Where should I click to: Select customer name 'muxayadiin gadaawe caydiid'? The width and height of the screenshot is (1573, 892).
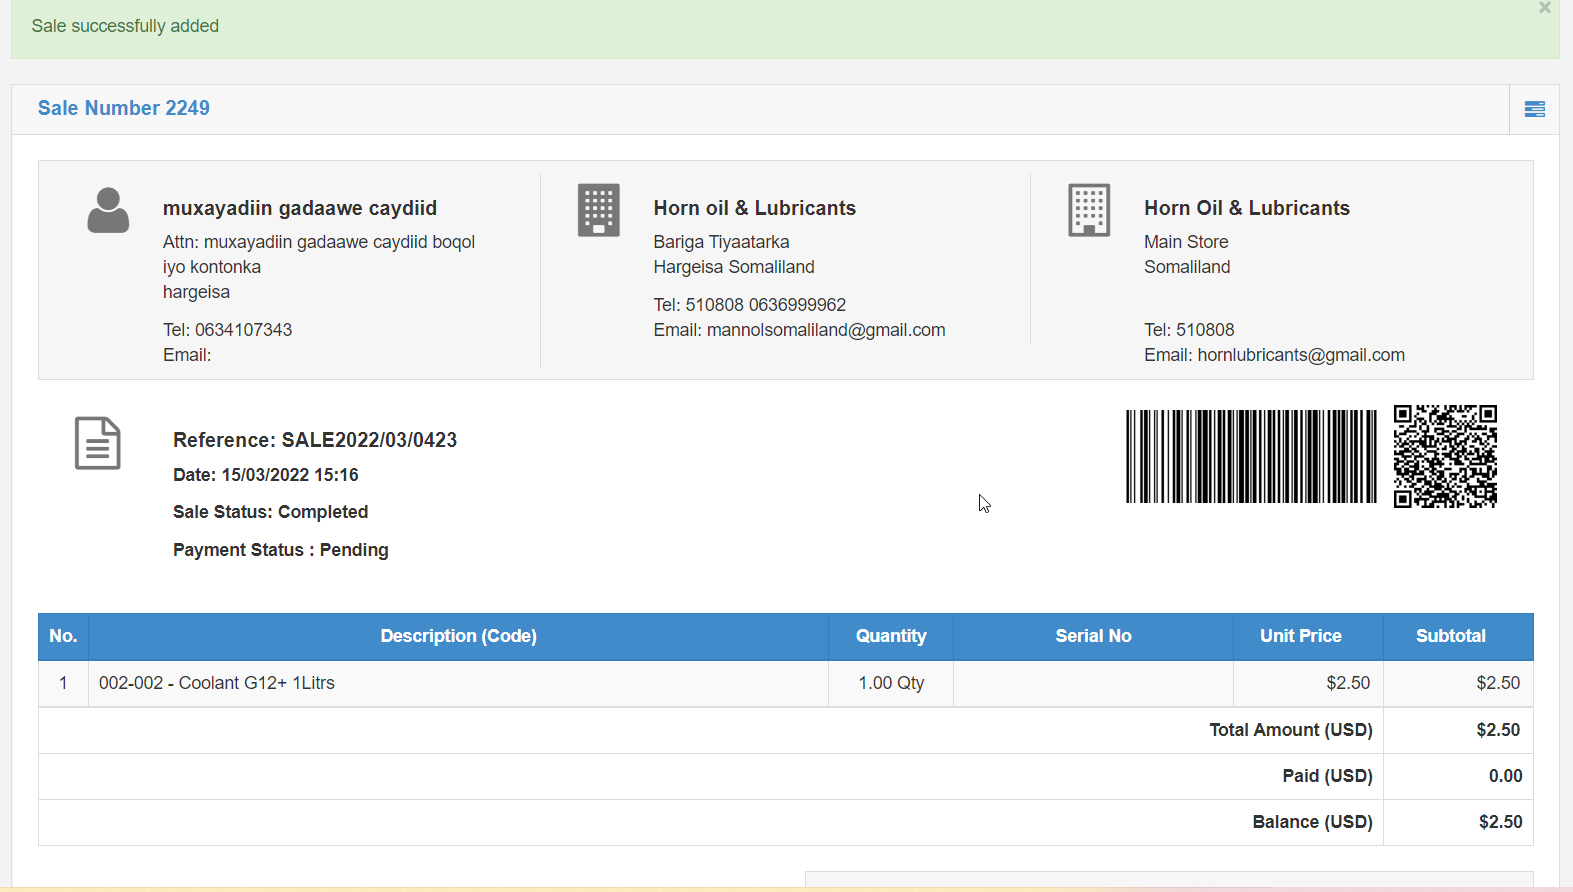[300, 208]
